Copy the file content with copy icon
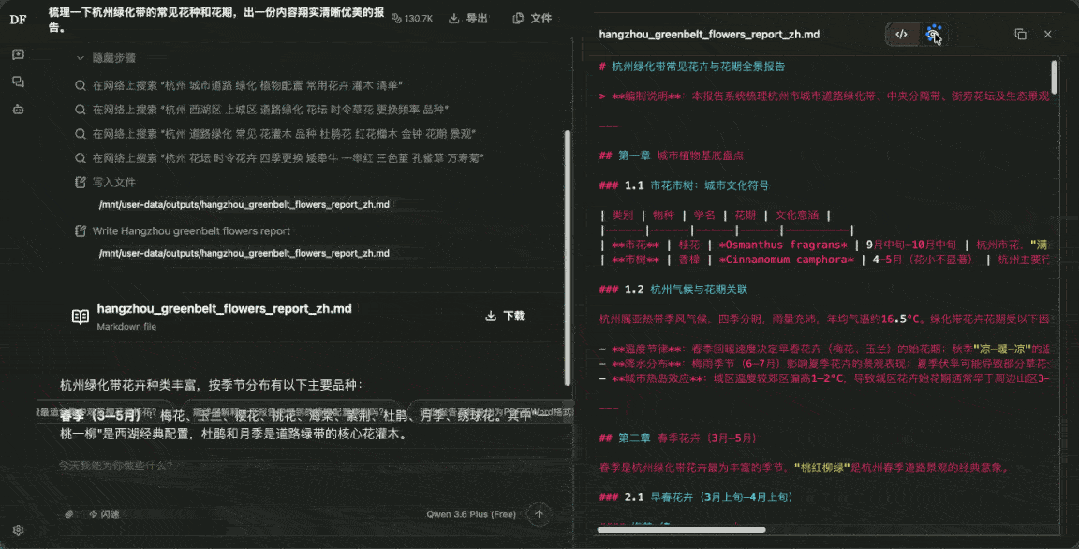 [1021, 34]
